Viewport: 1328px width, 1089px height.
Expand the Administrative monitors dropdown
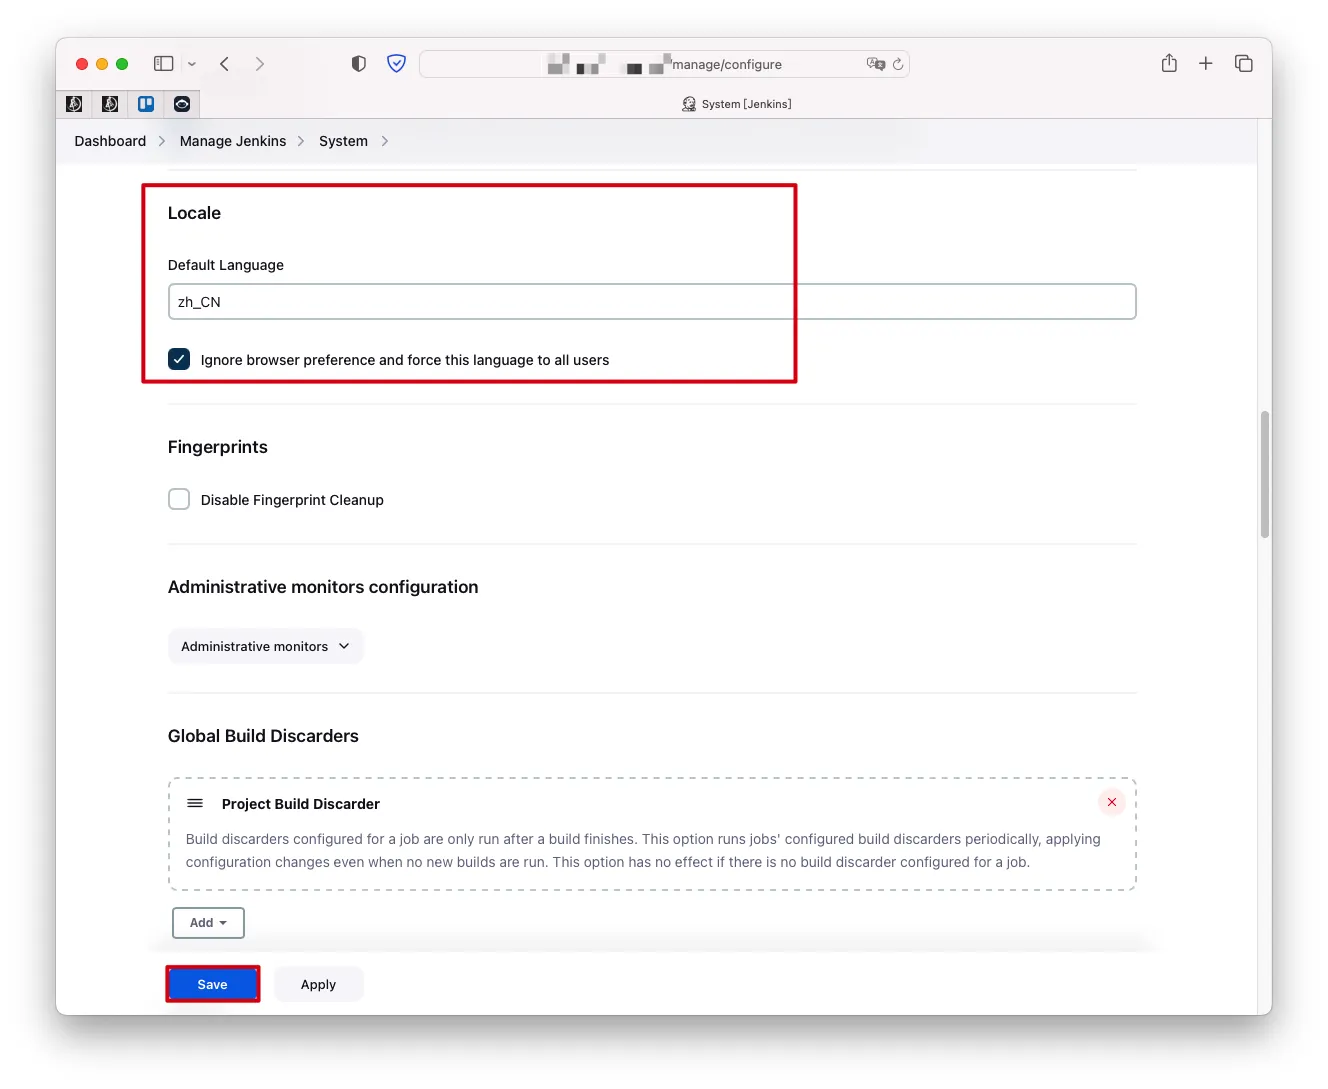265,647
